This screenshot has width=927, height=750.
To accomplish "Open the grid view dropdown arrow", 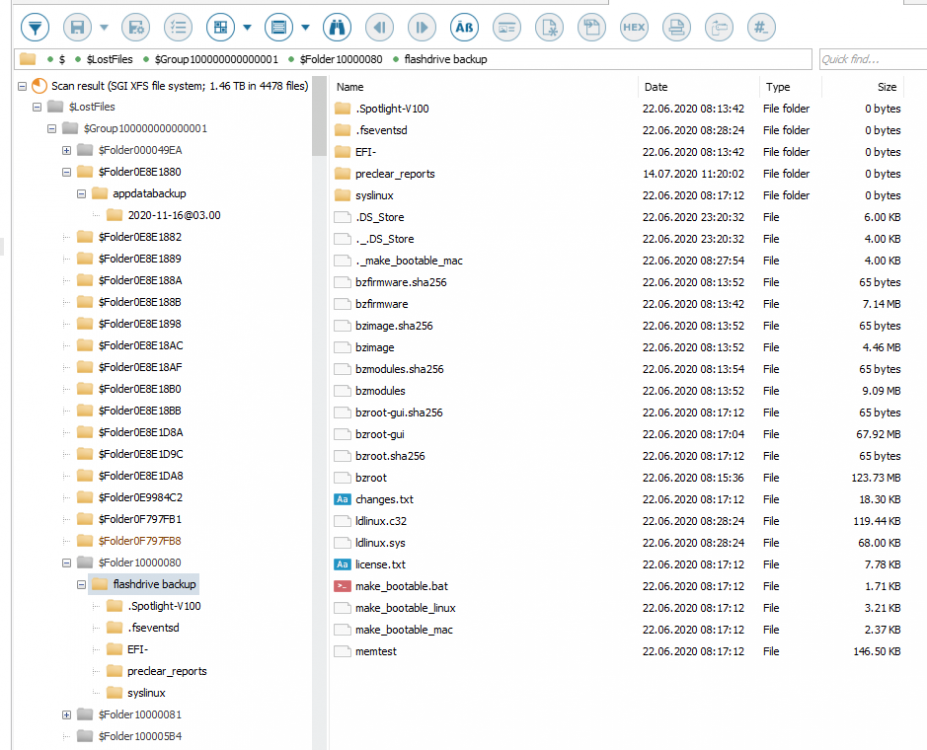I will (x=247, y=27).
